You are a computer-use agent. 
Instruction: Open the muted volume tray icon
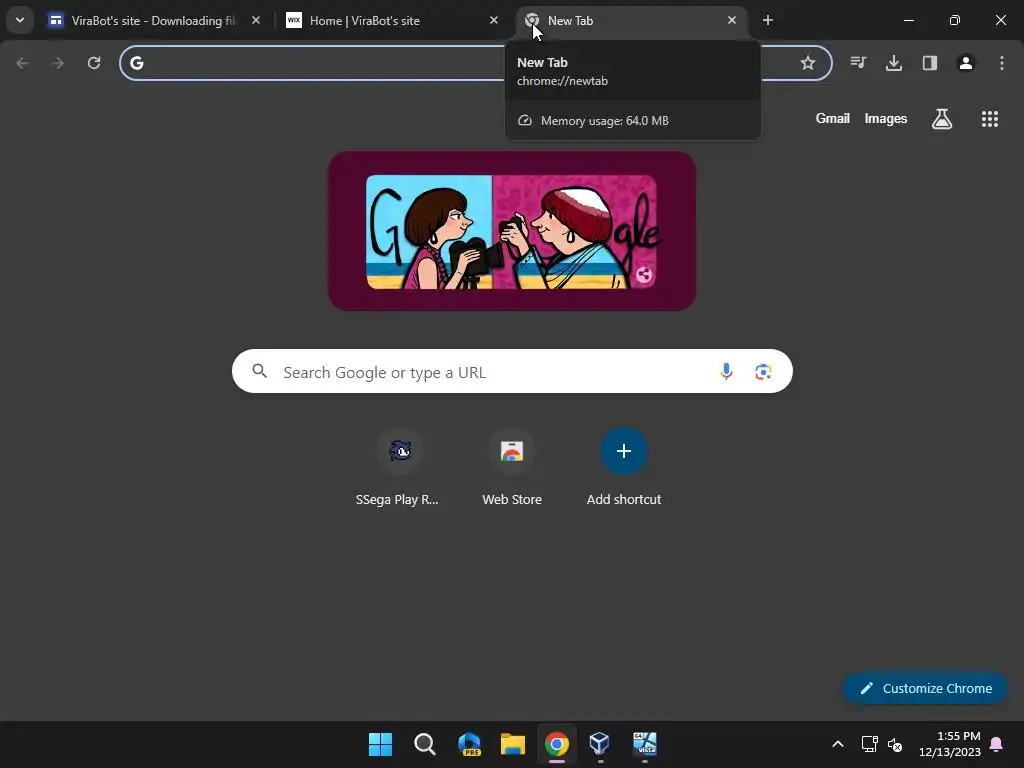click(895, 744)
